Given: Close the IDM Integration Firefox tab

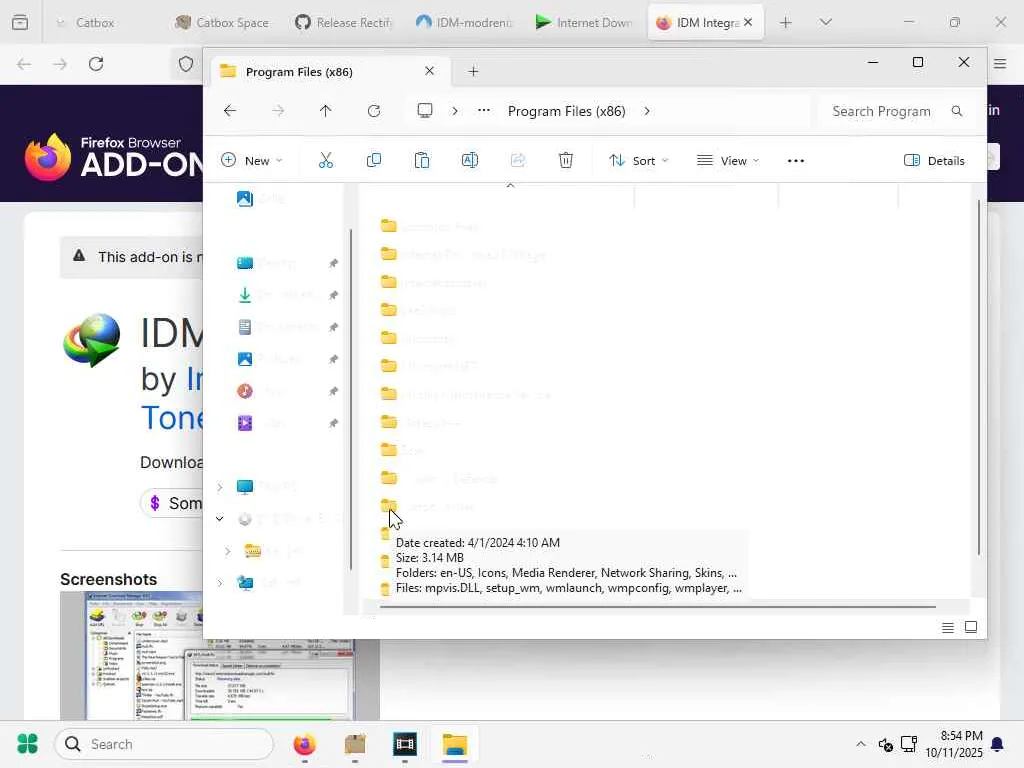Looking at the screenshot, I should pyautogui.click(x=748, y=22).
